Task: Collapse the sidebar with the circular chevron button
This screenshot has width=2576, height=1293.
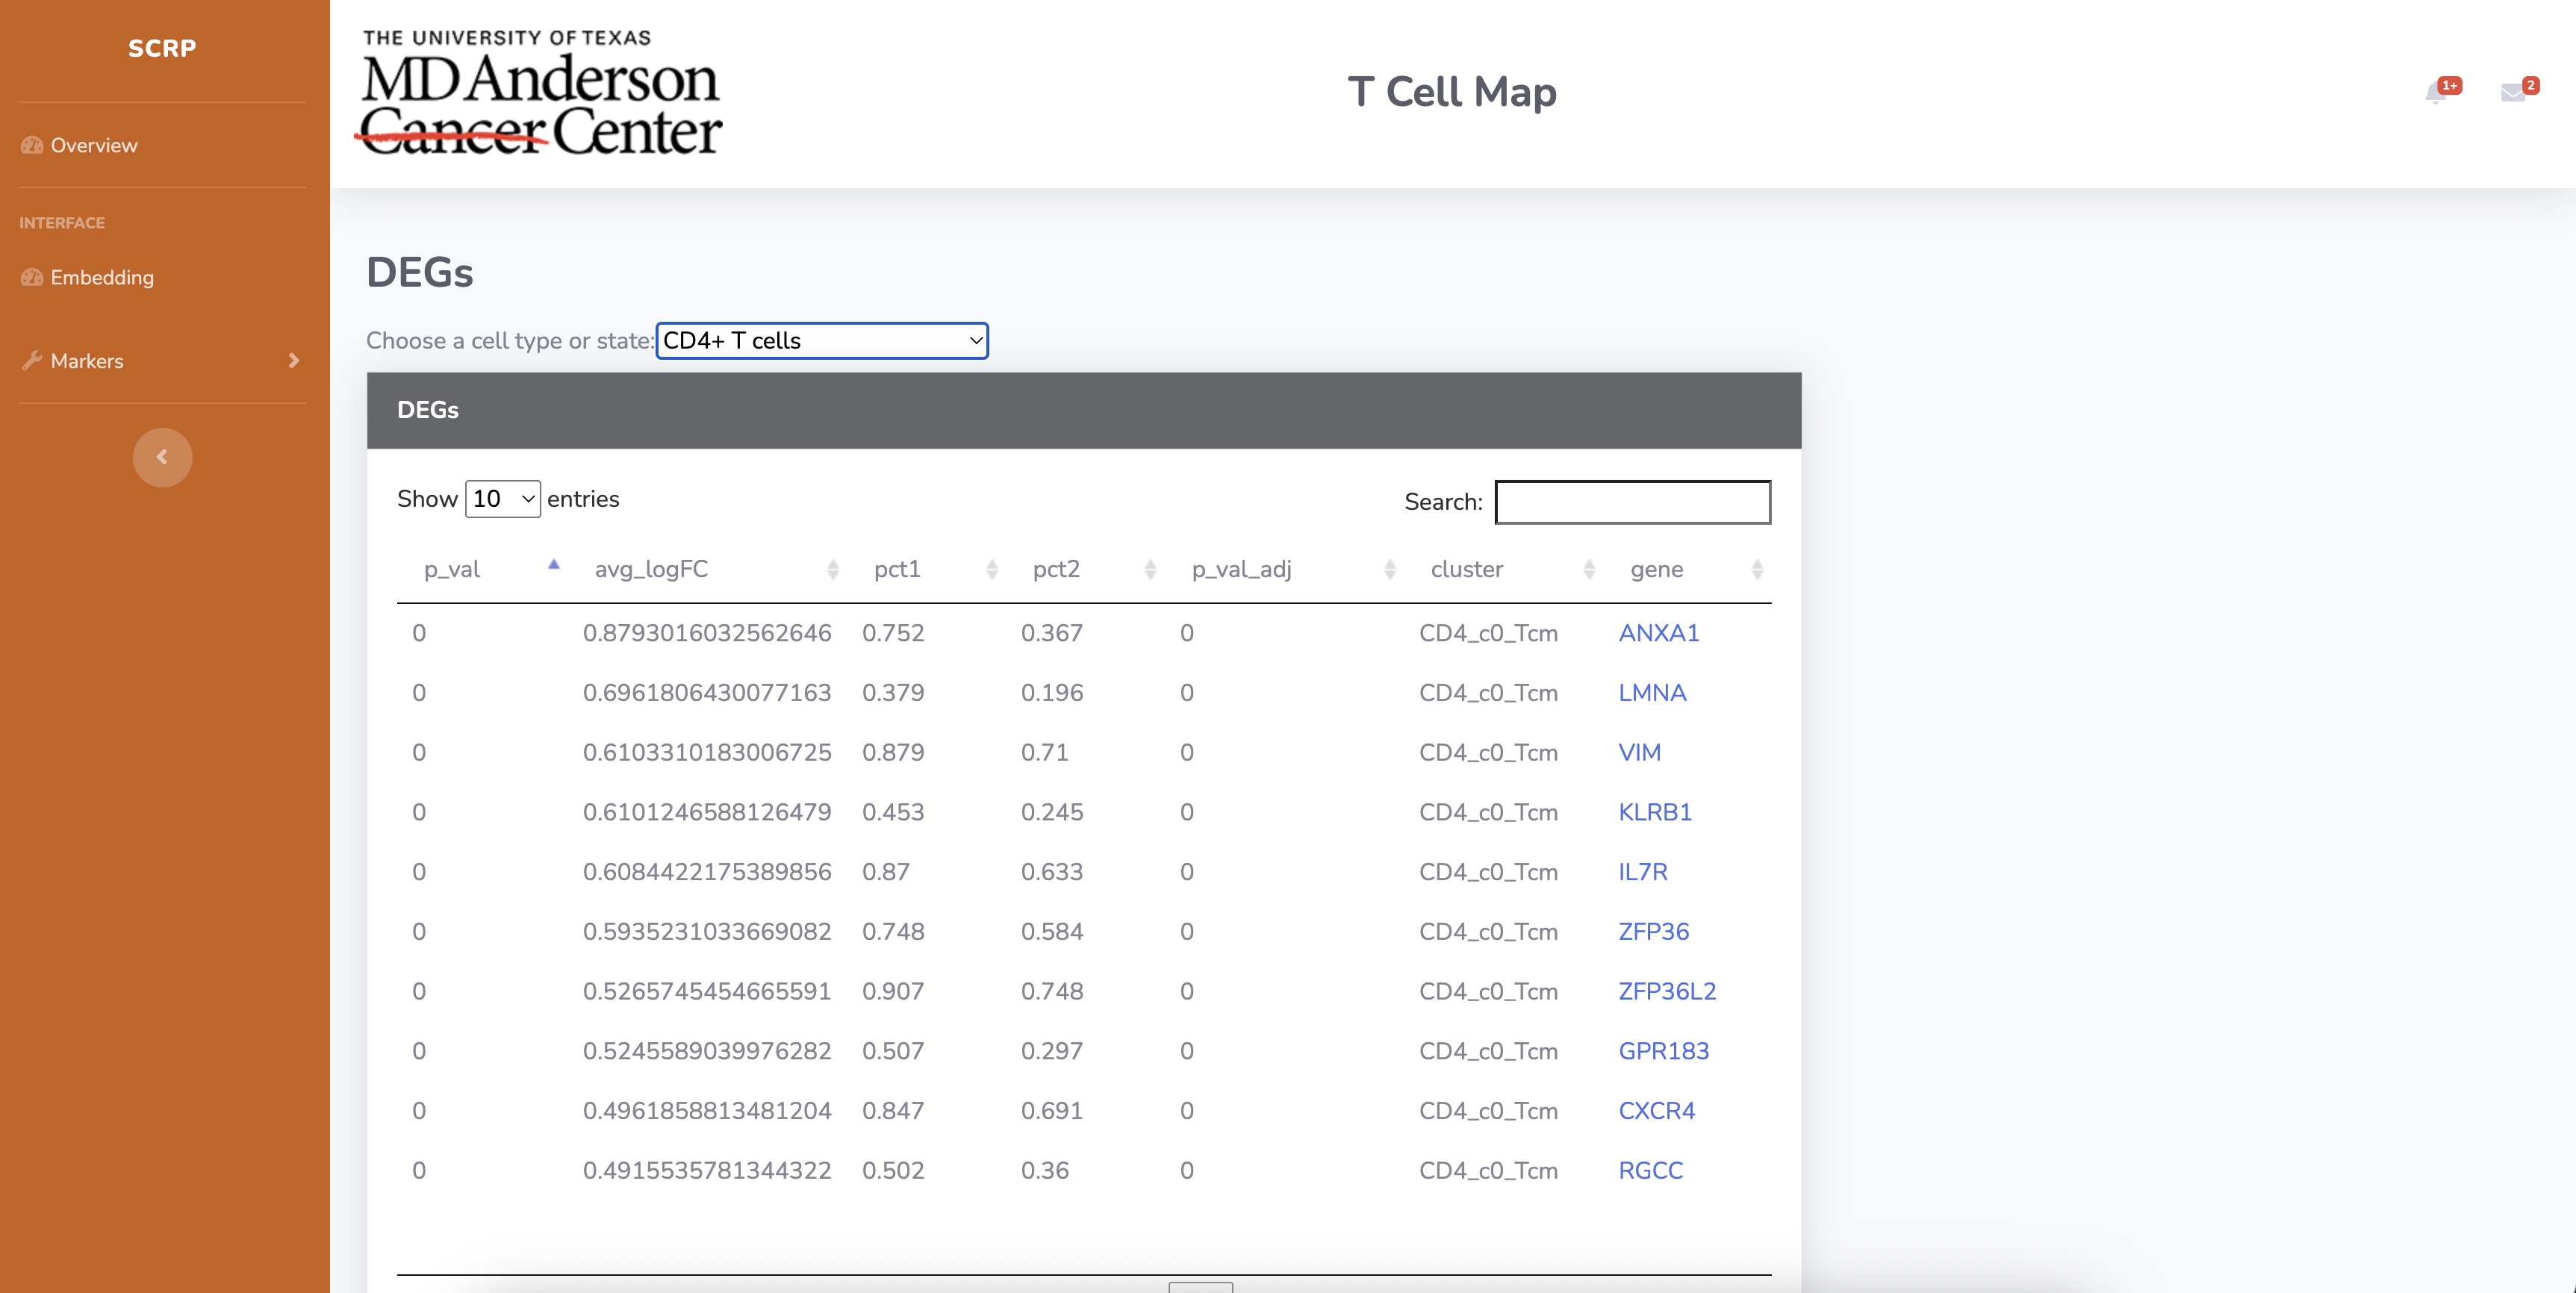Action: 162,457
